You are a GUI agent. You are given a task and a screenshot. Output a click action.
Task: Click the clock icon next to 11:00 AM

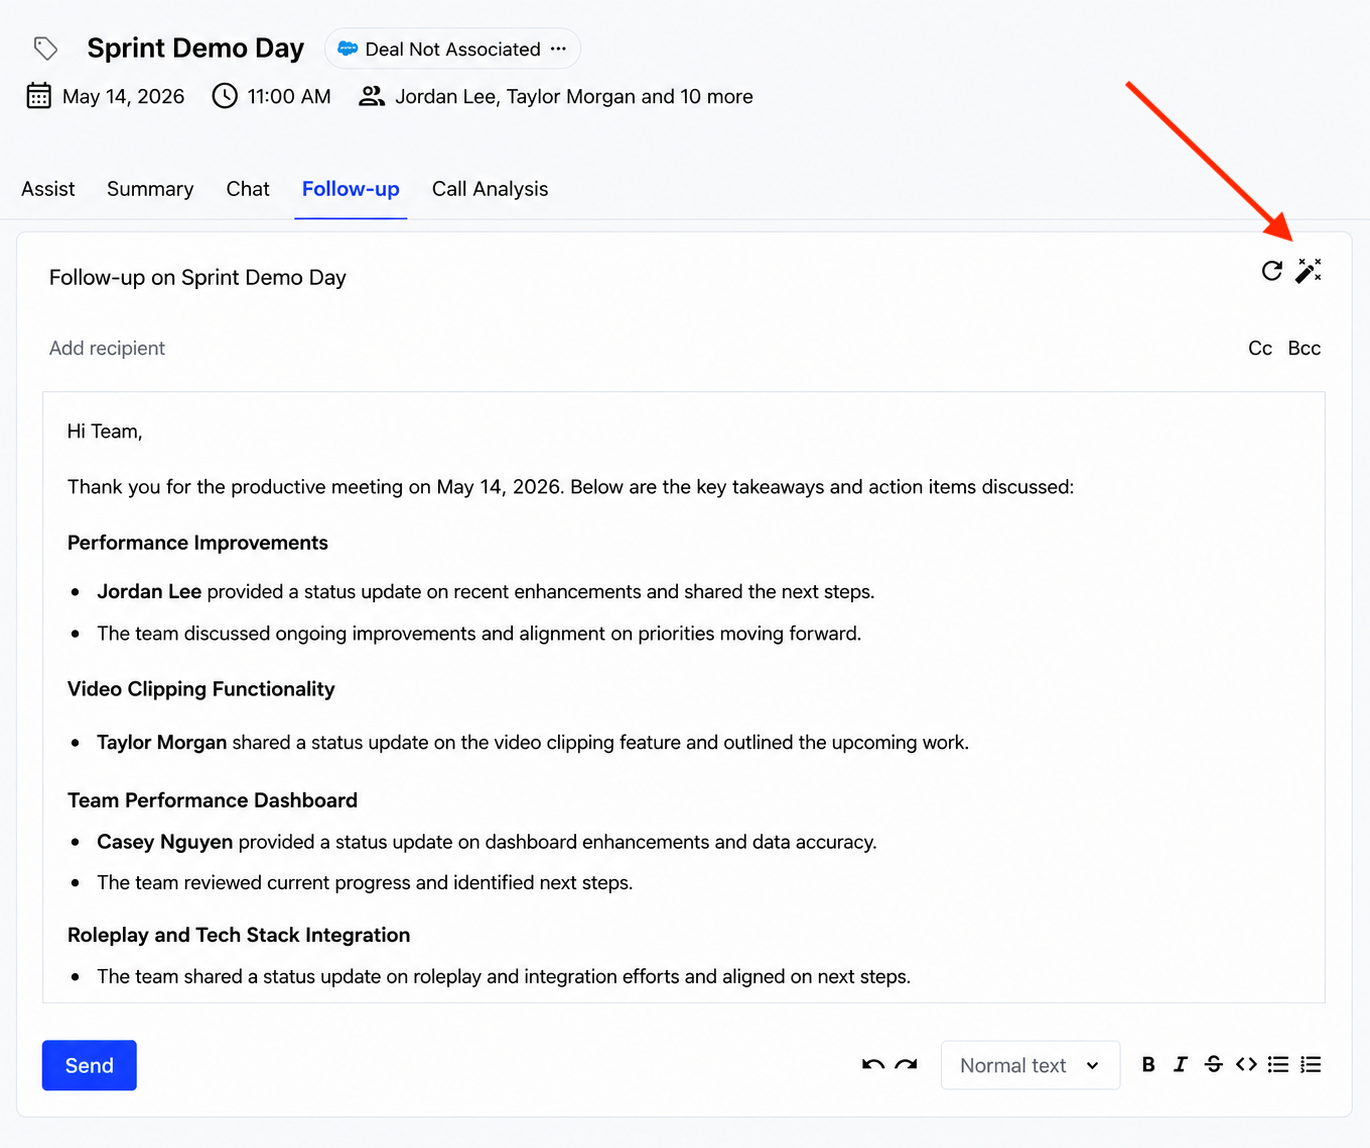point(225,96)
